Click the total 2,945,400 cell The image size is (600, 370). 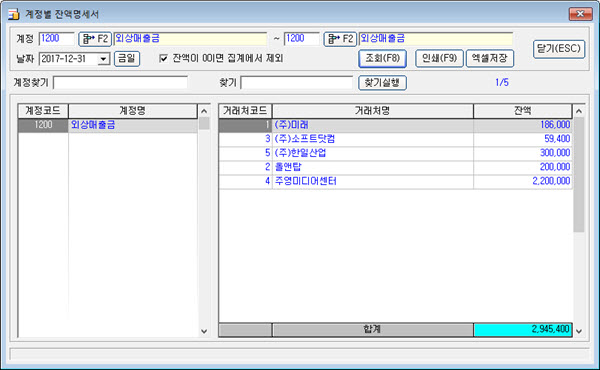[x=523, y=329]
